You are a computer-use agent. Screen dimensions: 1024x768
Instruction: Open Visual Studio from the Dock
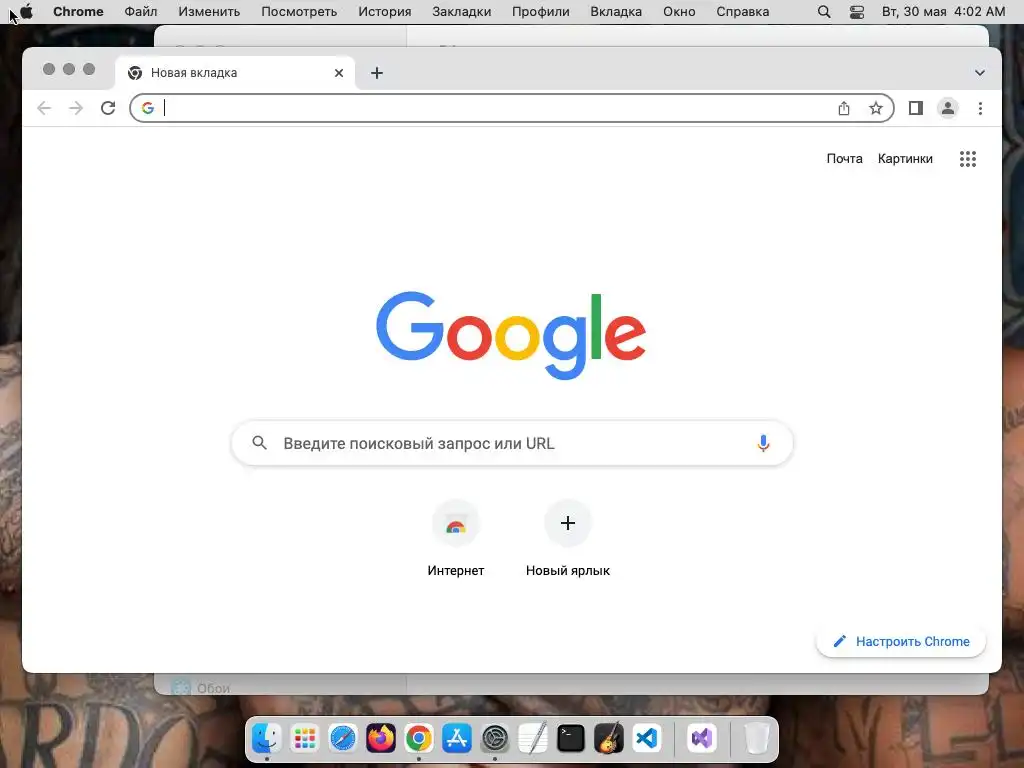[701, 739]
